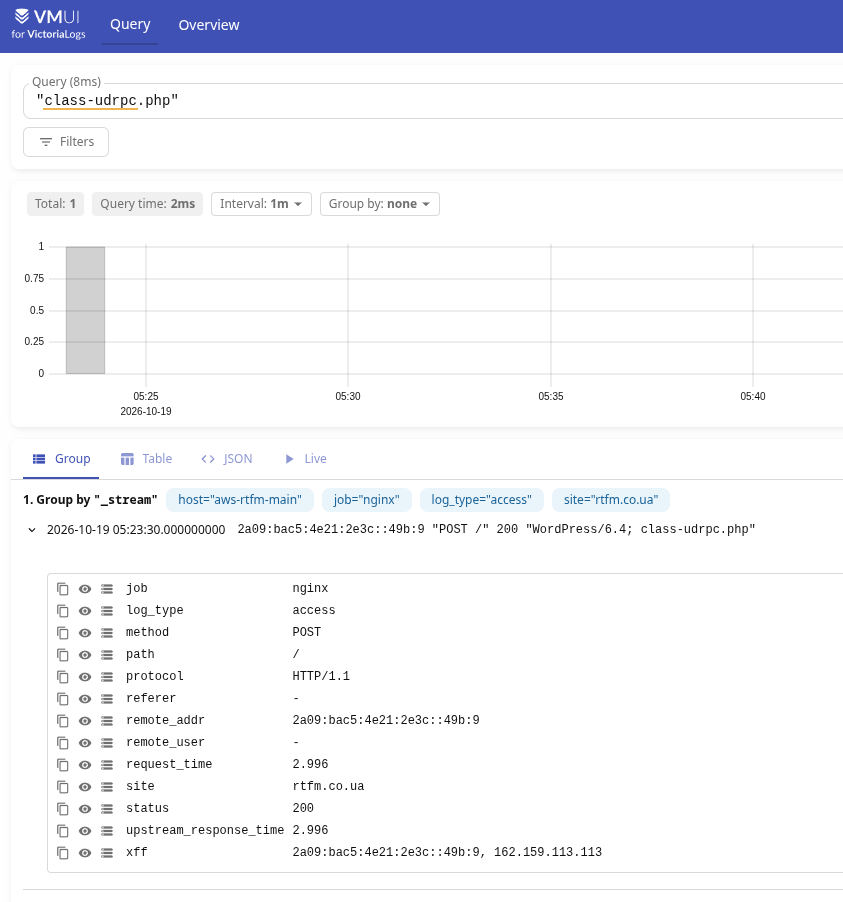Toggle eye icon for path field

(85, 655)
